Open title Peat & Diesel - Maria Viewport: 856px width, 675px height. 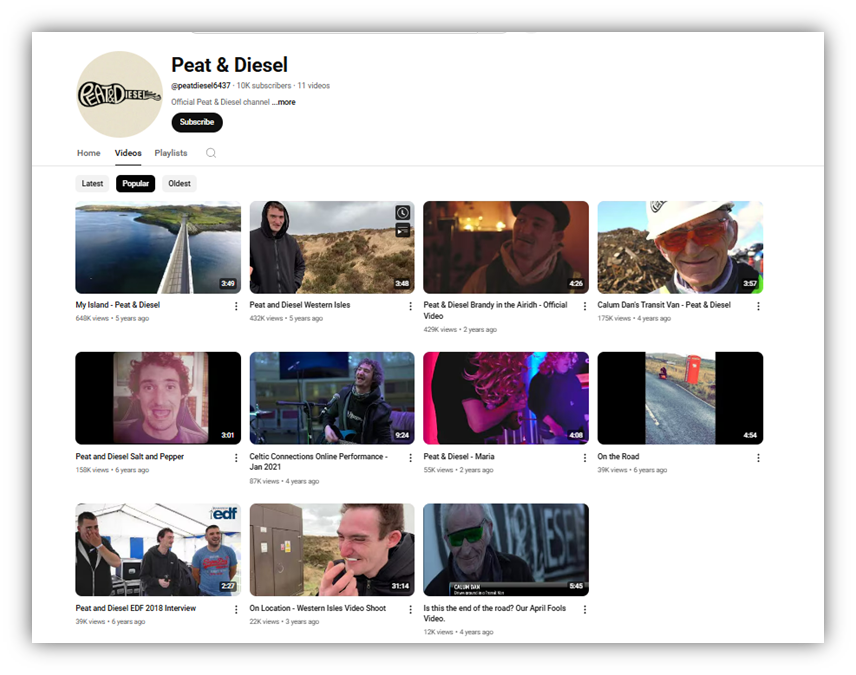[459, 457]
